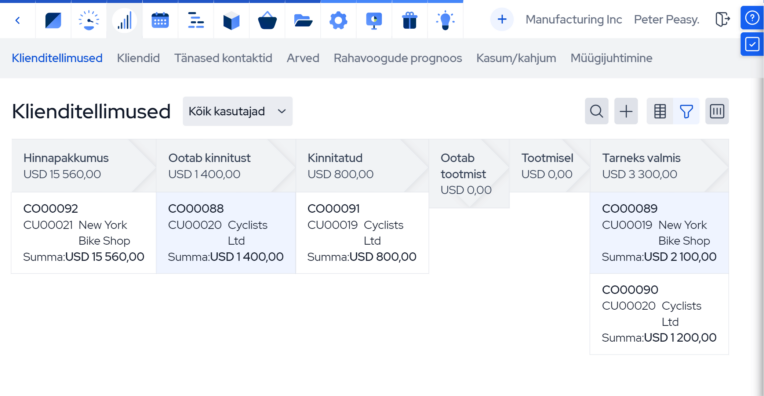Click the Peter Peasy user name
This screenshot has width=764, height=396.
click(667, 19)
